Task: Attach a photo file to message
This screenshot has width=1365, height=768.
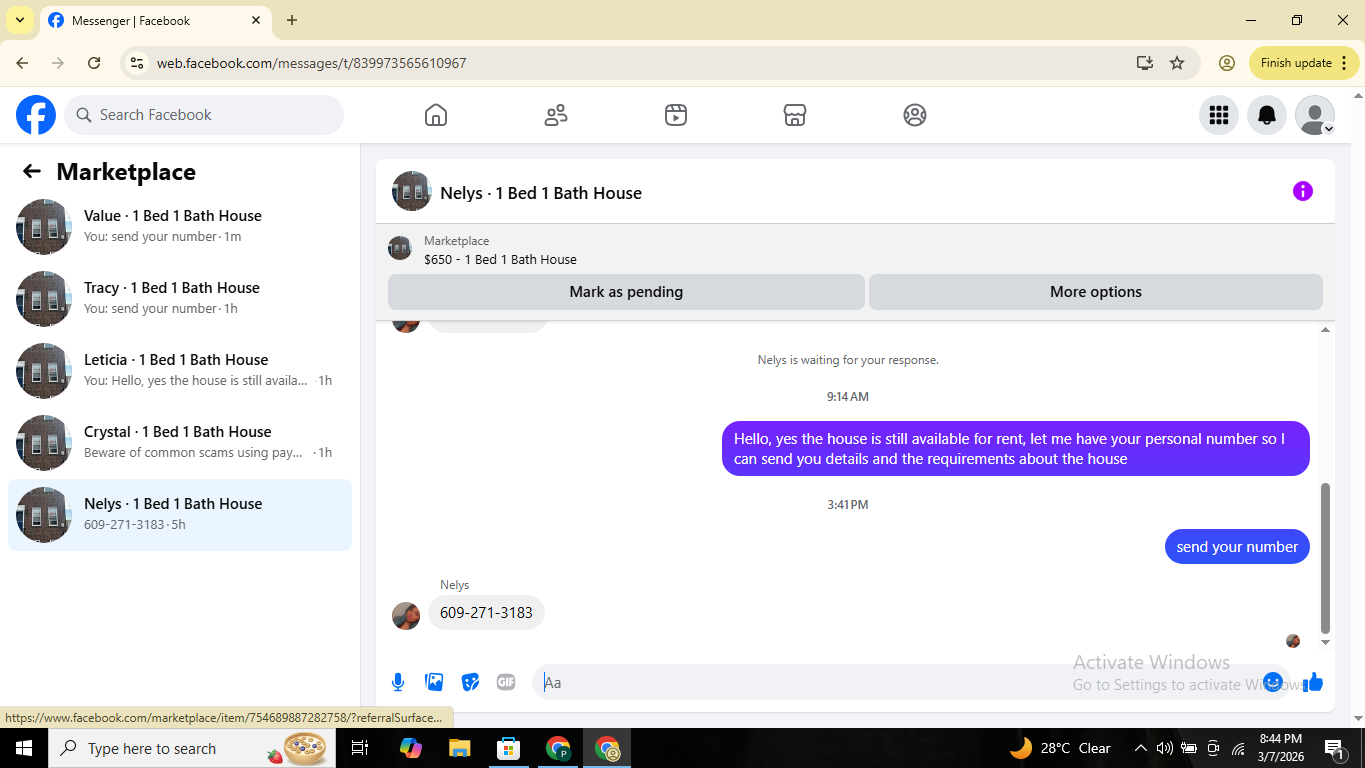Action: click(434, 682)
